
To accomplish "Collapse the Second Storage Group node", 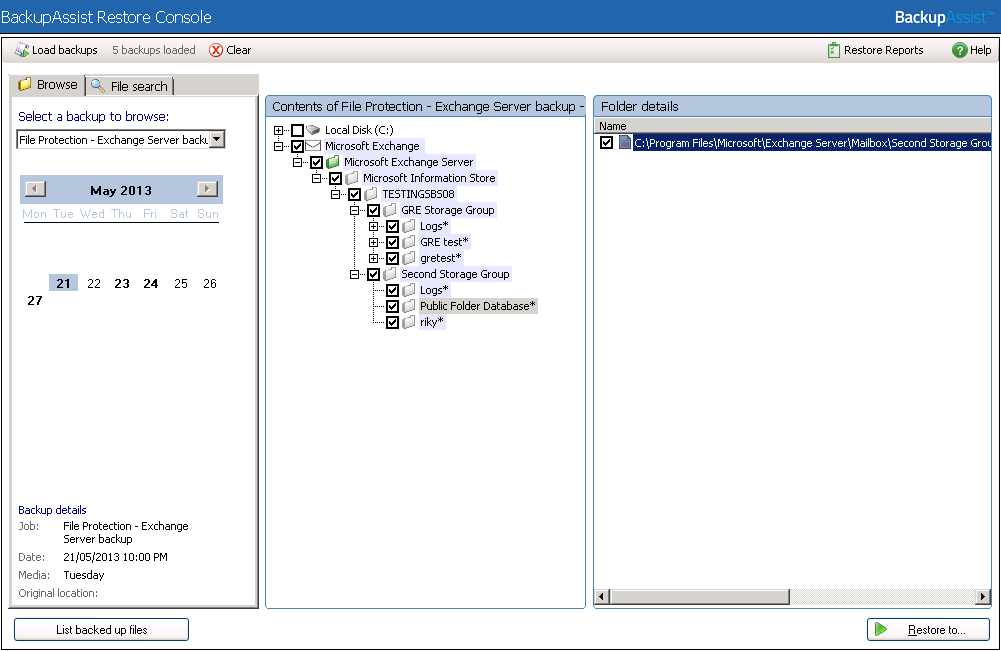I will pyautogui.click(x=354, y=274).
